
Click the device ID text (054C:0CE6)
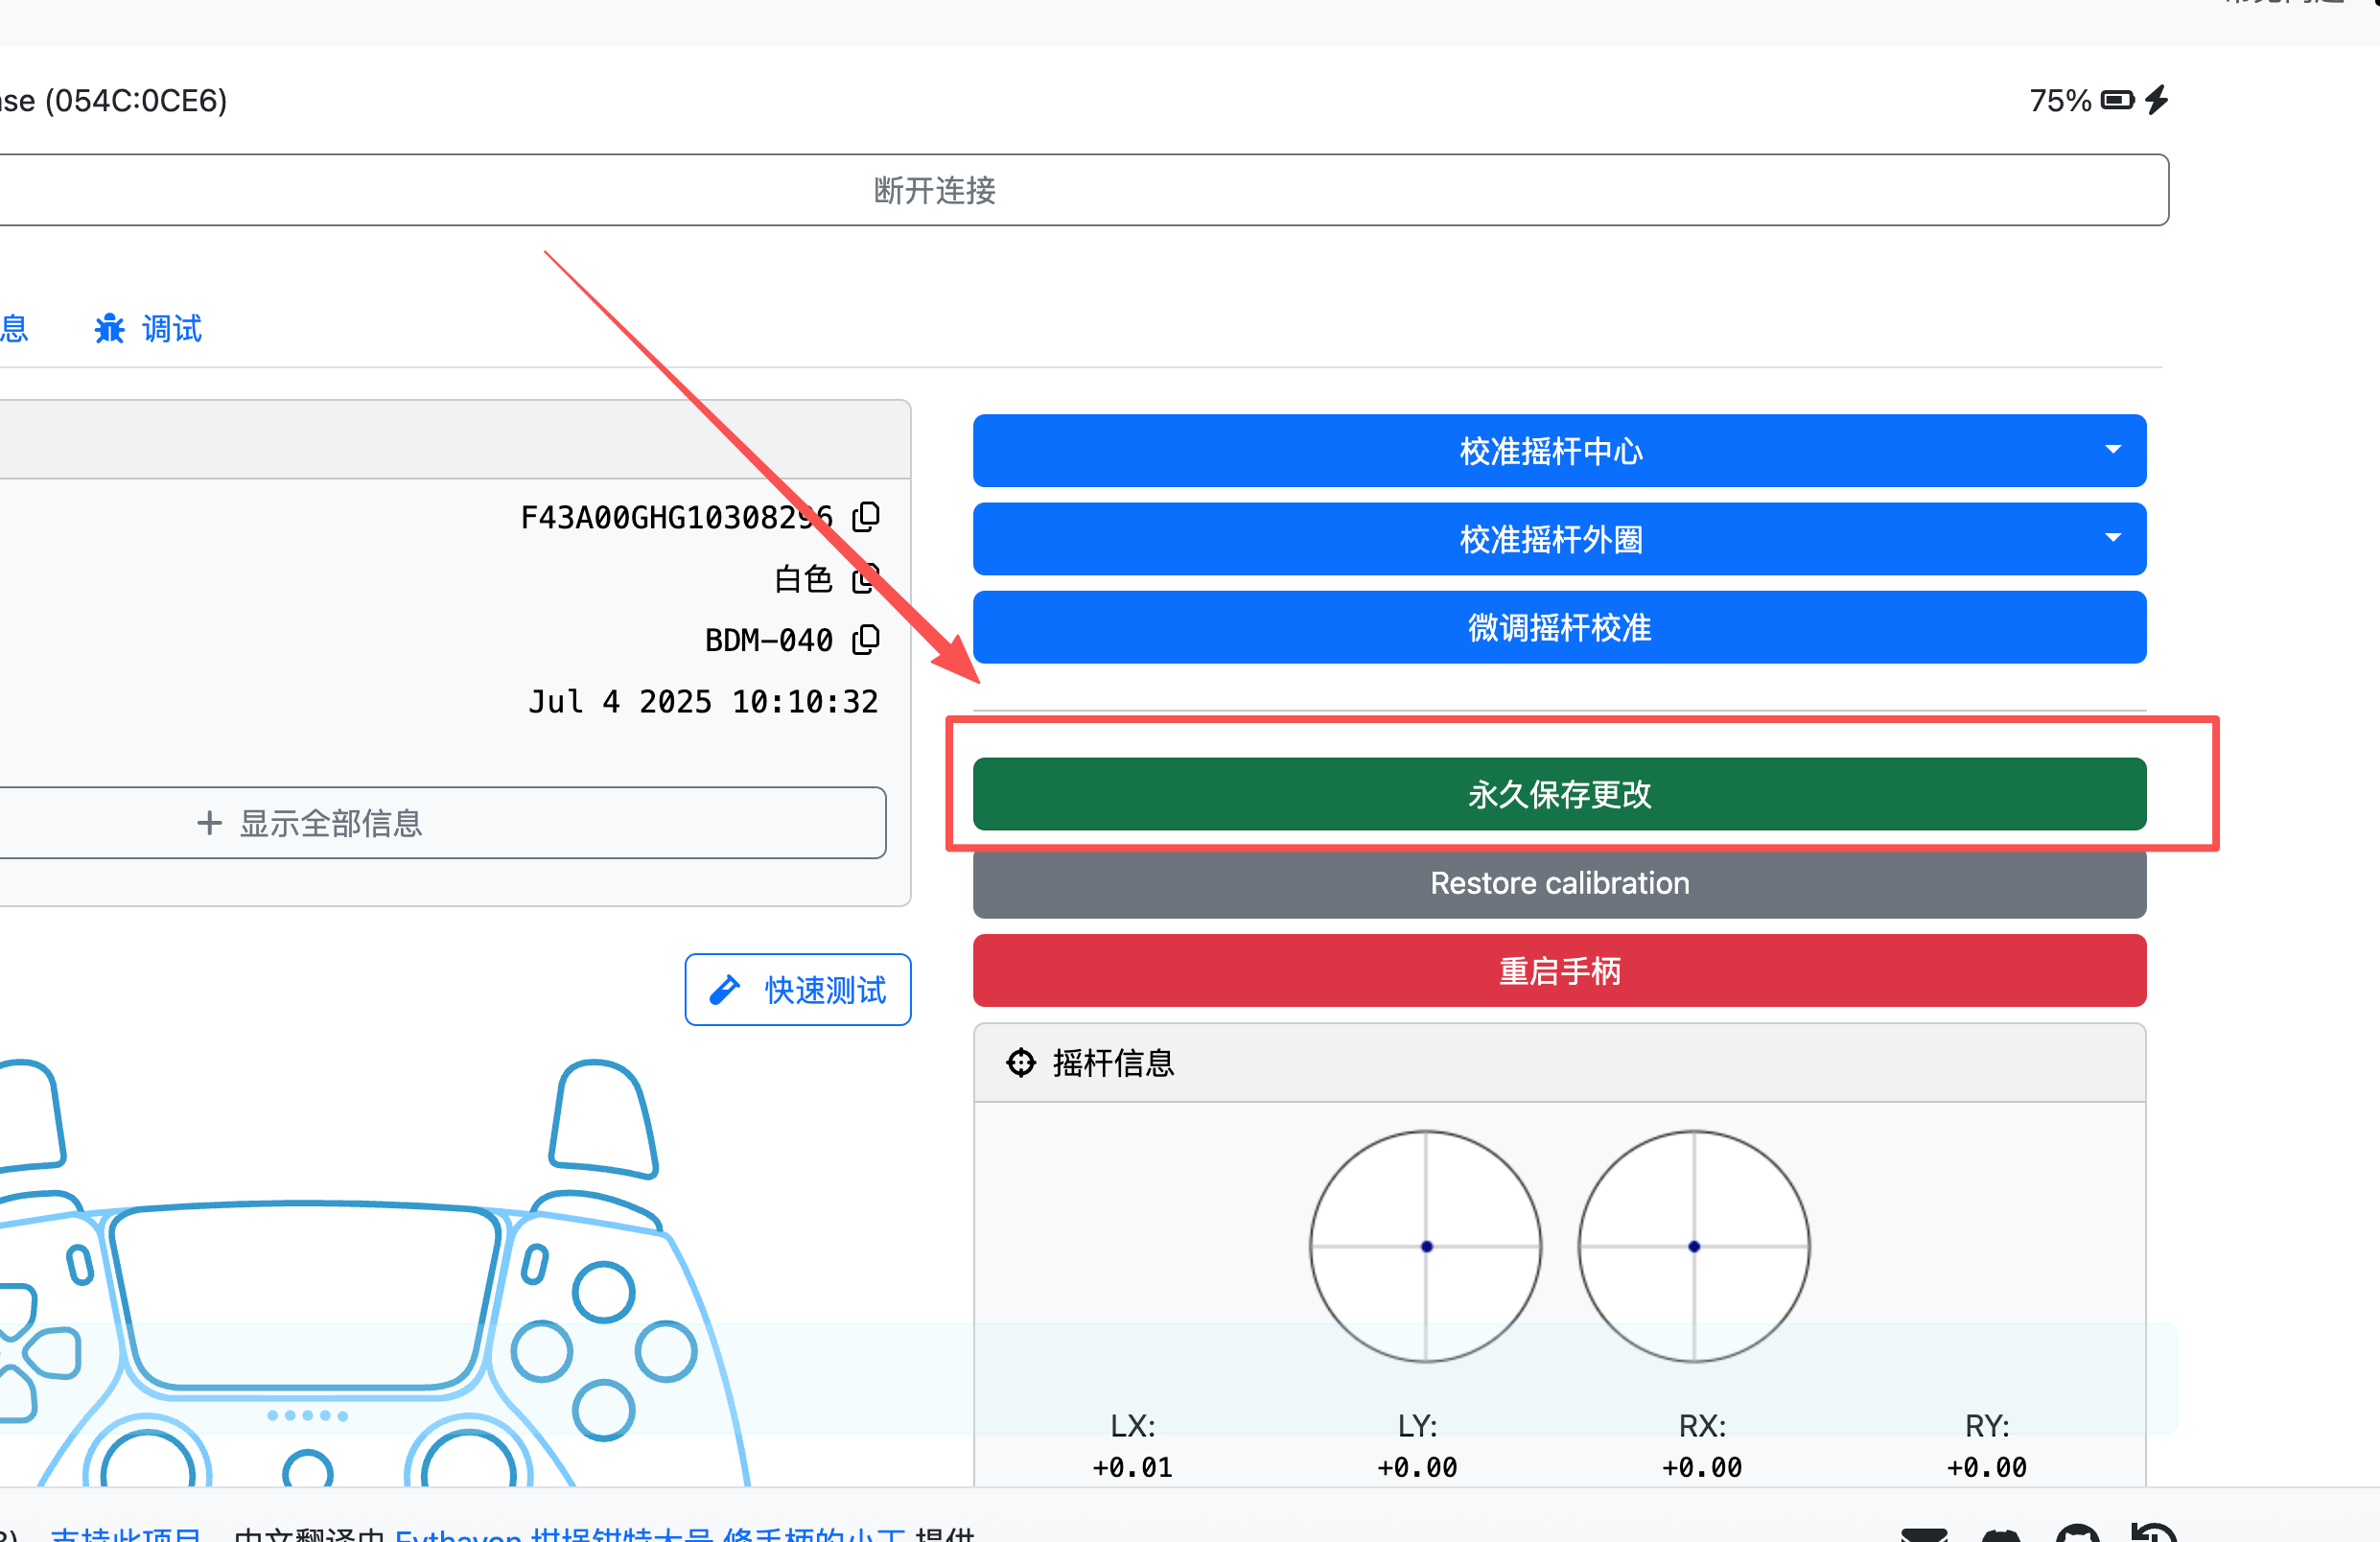[x=136, y=100]
